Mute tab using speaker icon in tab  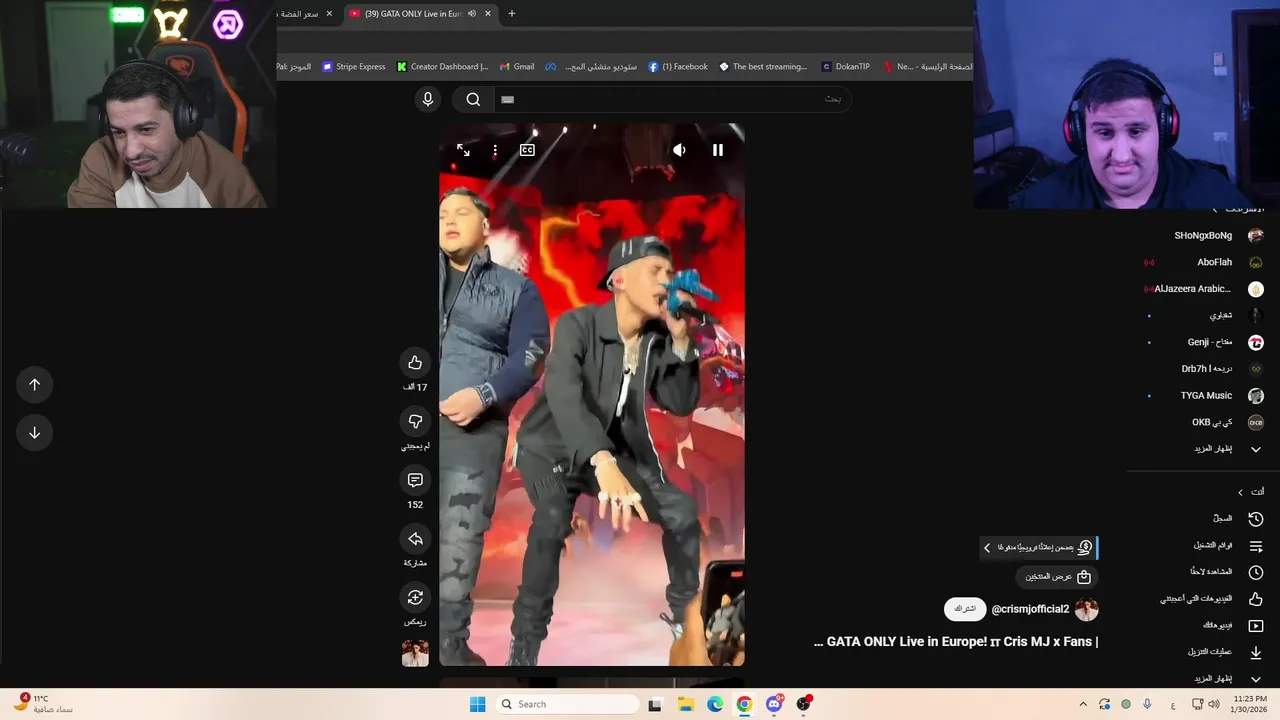pos(472,13)
